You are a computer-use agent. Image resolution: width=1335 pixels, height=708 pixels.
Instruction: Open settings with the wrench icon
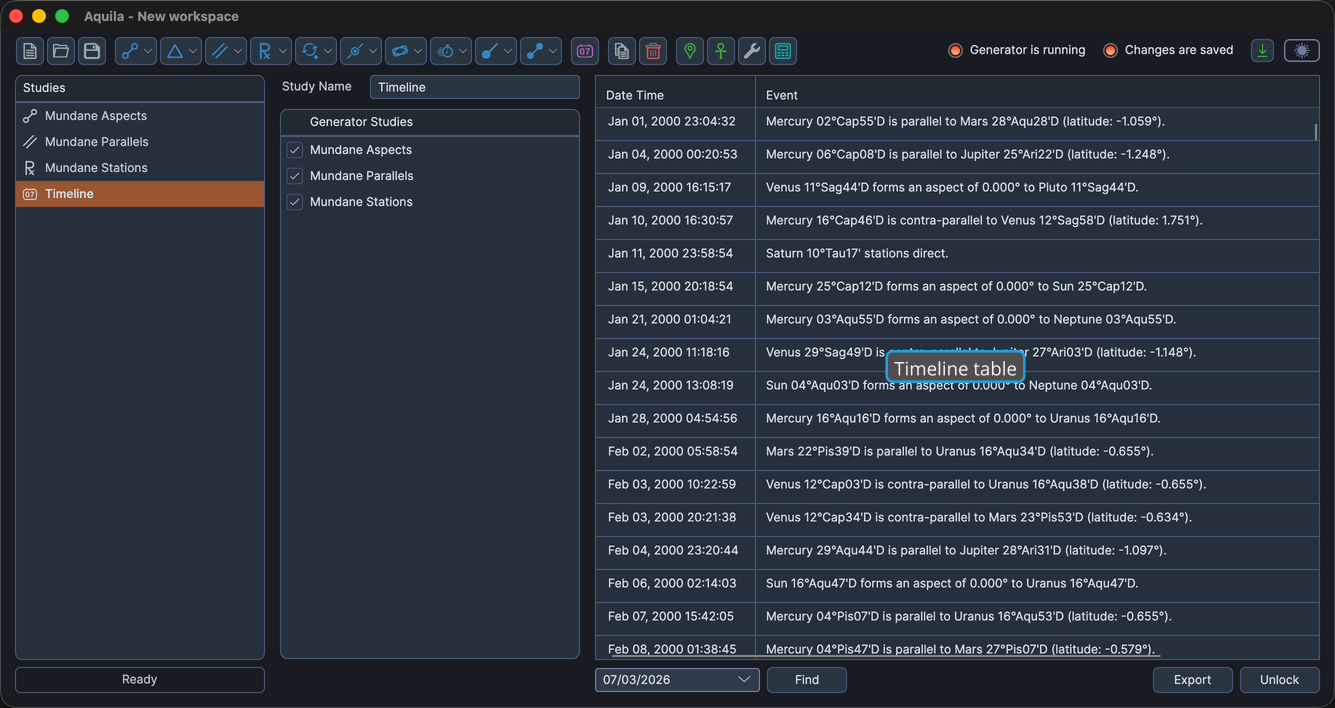coord(752,51)
